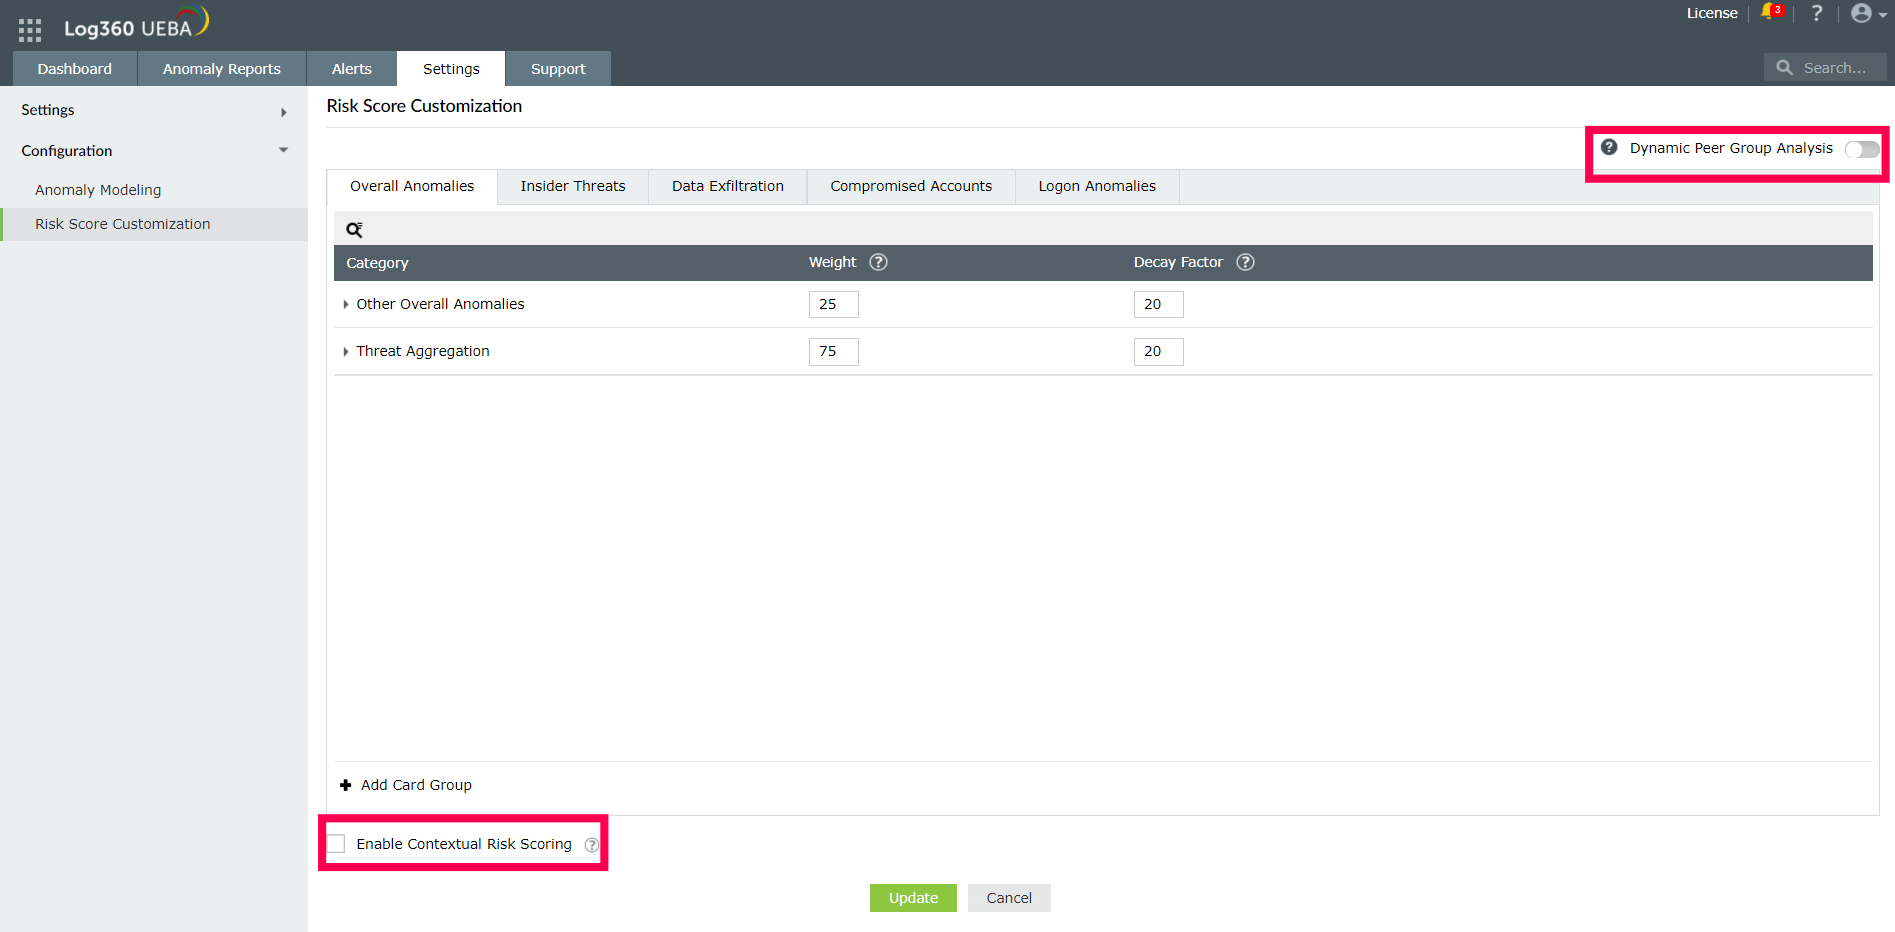Screen dimensions: 1895x932
Task: Edit weight for Other Overall Anomalies
Action: click(x=834, y=304)
